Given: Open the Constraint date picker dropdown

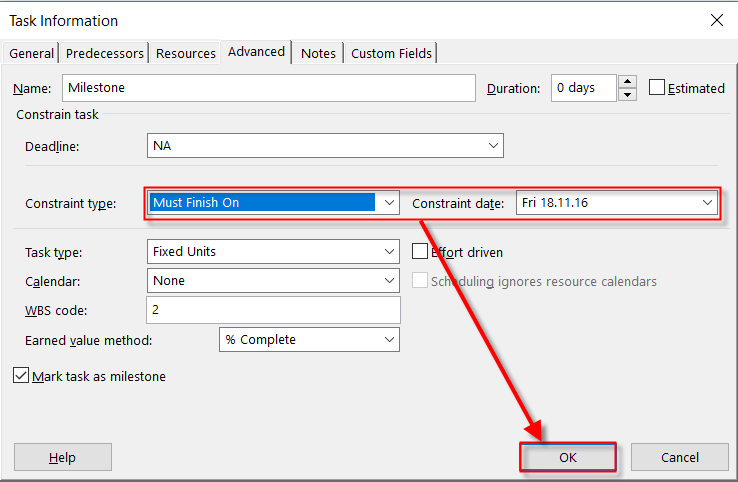Looking at the screenshot, I should 708,203.
